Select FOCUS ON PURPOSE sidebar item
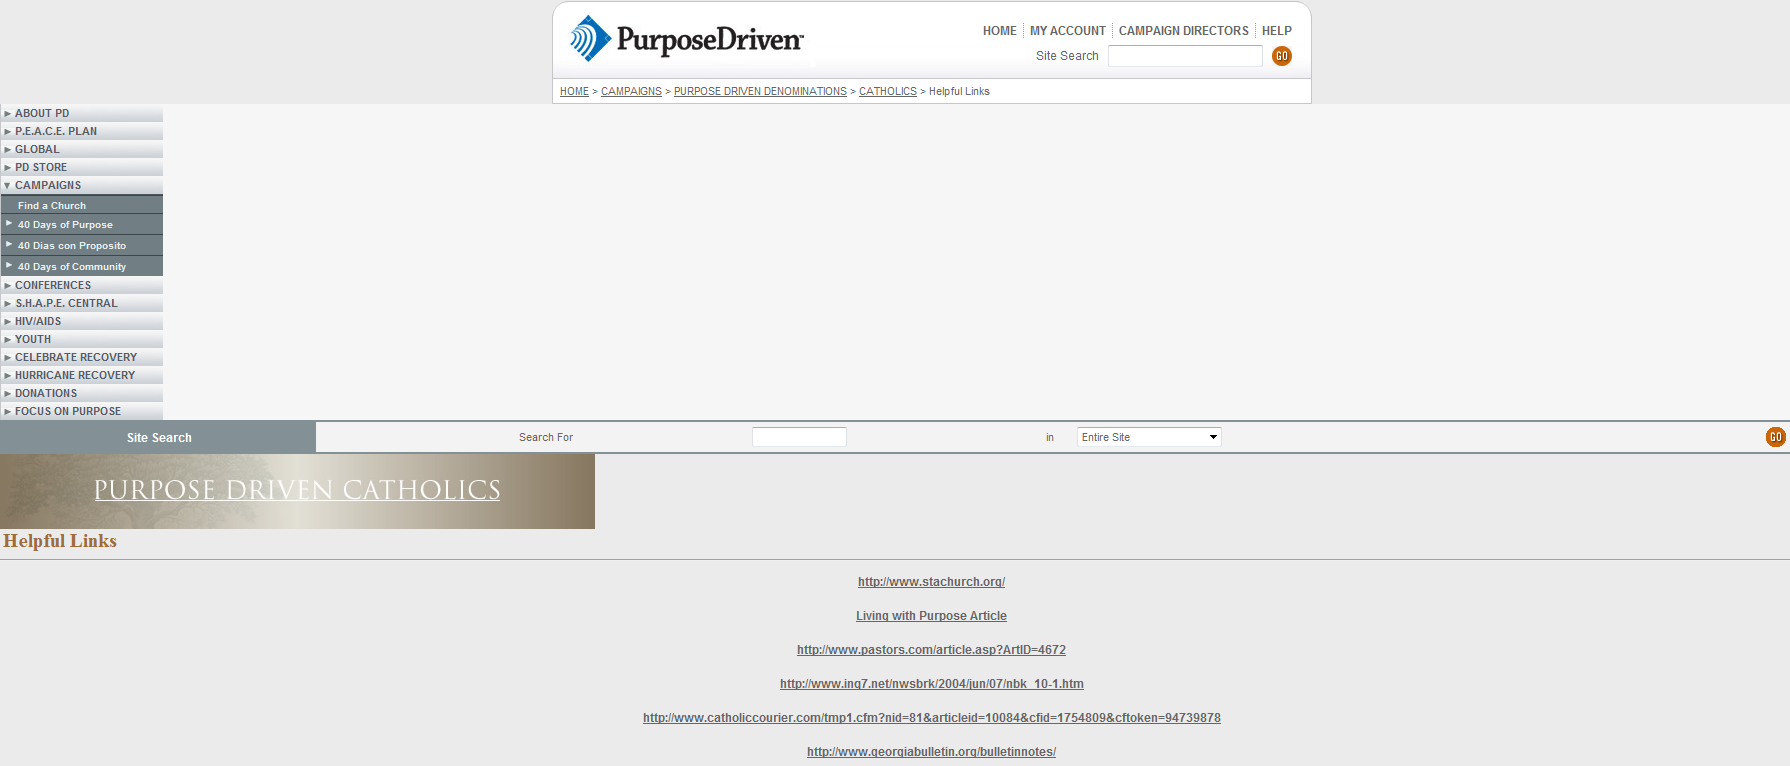This screenshot has width=1790, height=766. coord(68,412)
